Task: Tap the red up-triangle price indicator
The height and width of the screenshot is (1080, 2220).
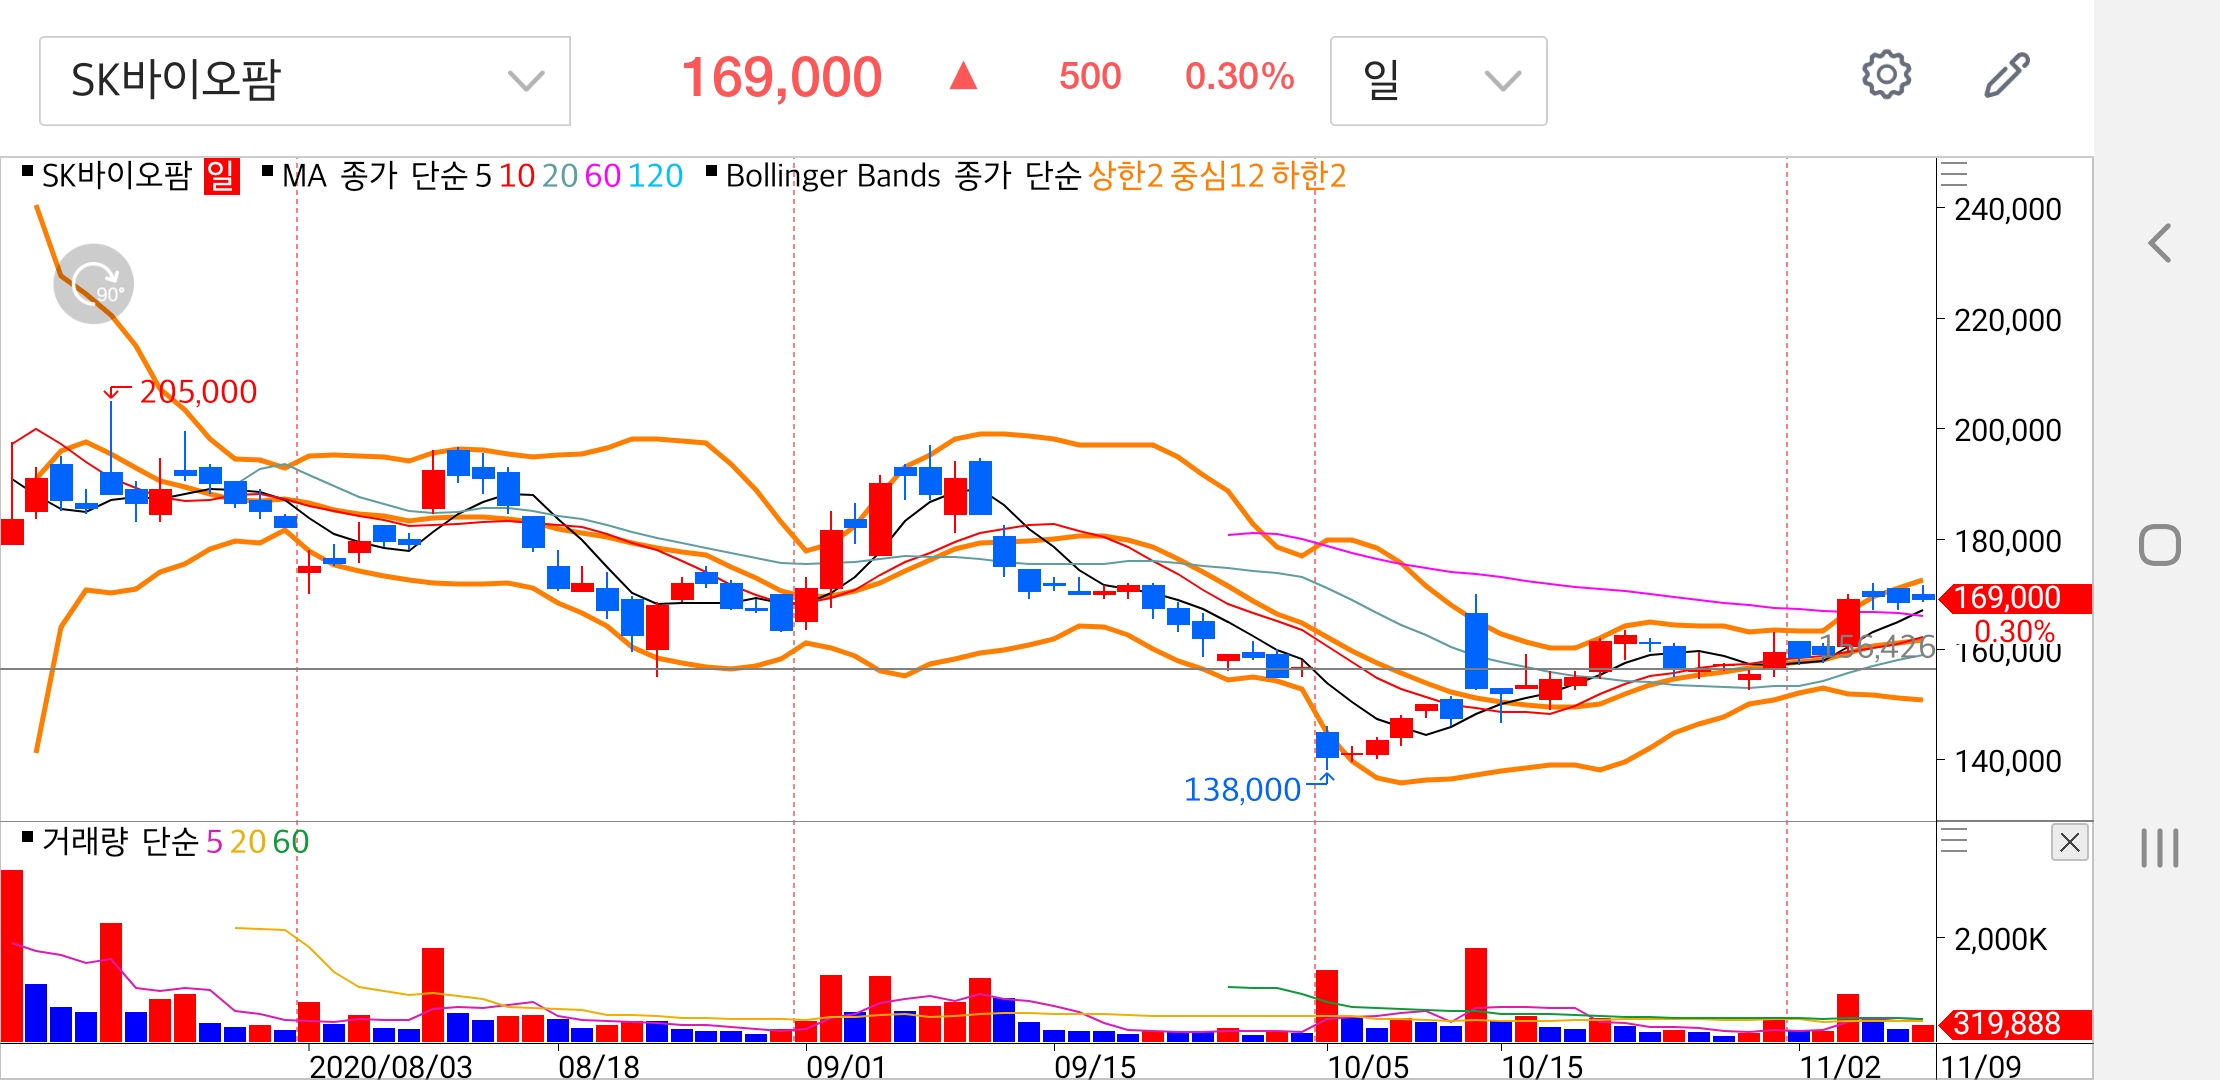Action: (963, 75)
